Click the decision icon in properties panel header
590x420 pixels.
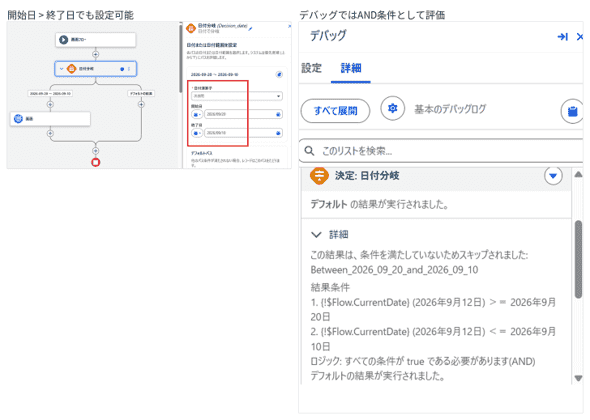[191, 28]
